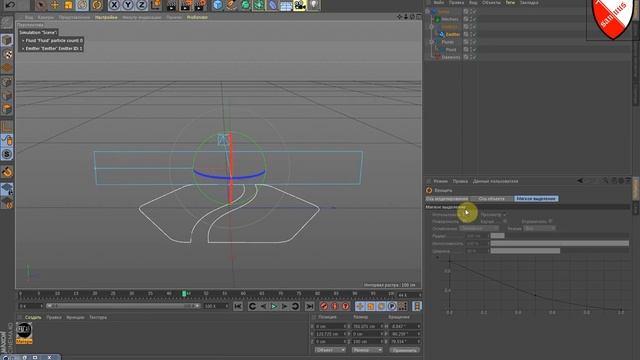Collapse the Emitter's parent group expander

[x=431, y=27]
